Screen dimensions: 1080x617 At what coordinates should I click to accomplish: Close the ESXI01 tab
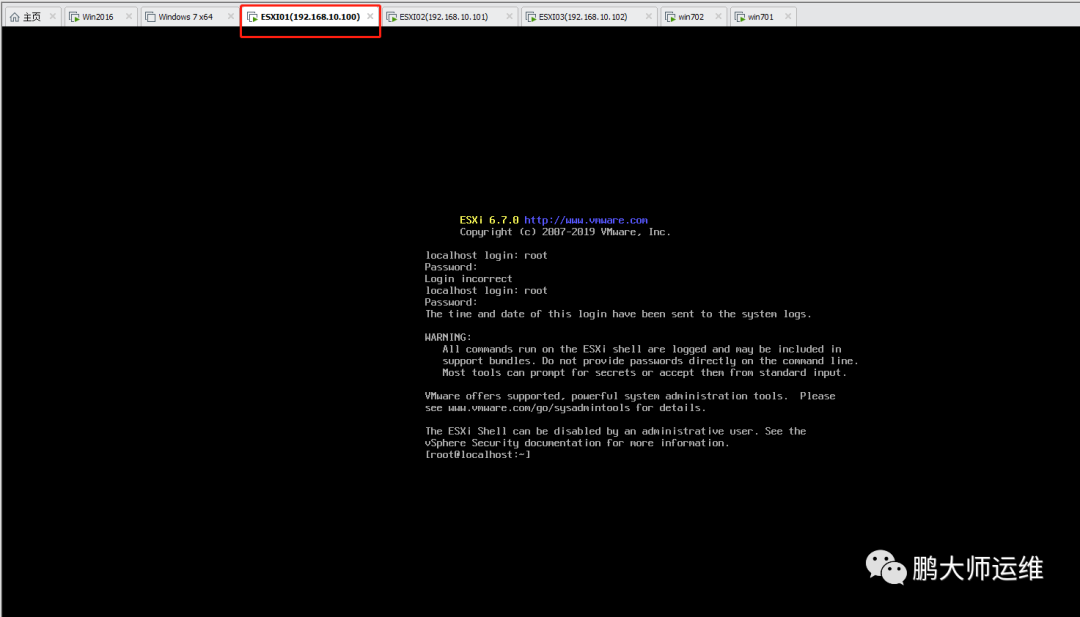tap(371, 17)
